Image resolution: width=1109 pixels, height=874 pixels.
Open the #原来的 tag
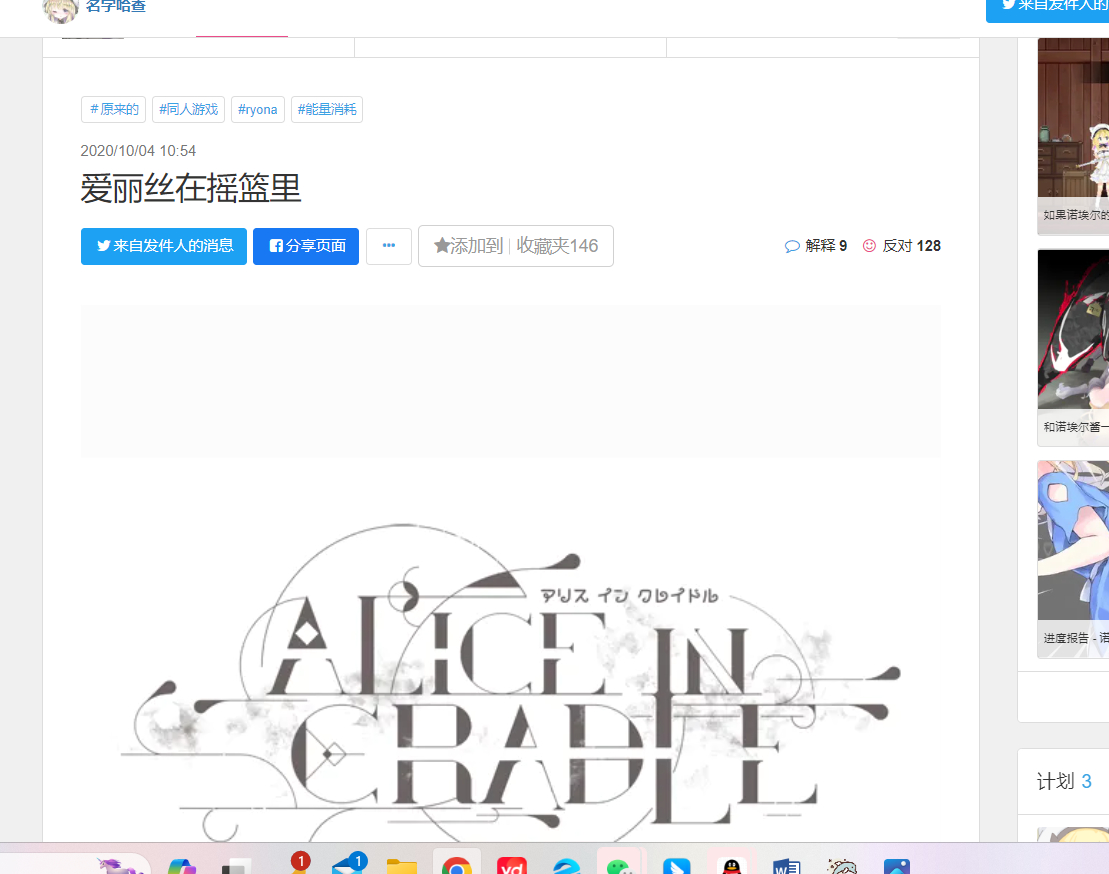point(114,110)
